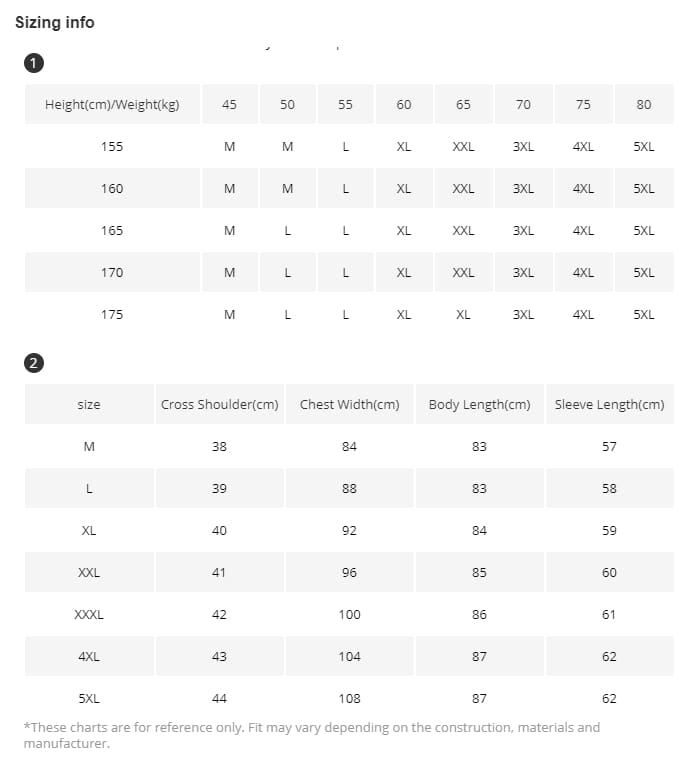
Task: Select the Cross Shoulder(cm) column header
Action: (x=220, y=405)
